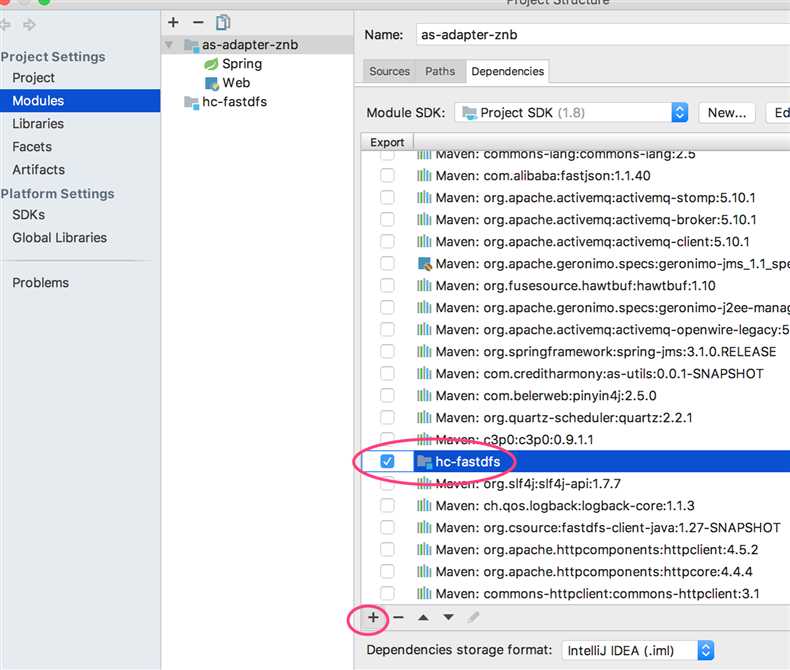The image size is (790, 670).
Task: Select the Dependencies tab
Action: (x=507, y=72)
